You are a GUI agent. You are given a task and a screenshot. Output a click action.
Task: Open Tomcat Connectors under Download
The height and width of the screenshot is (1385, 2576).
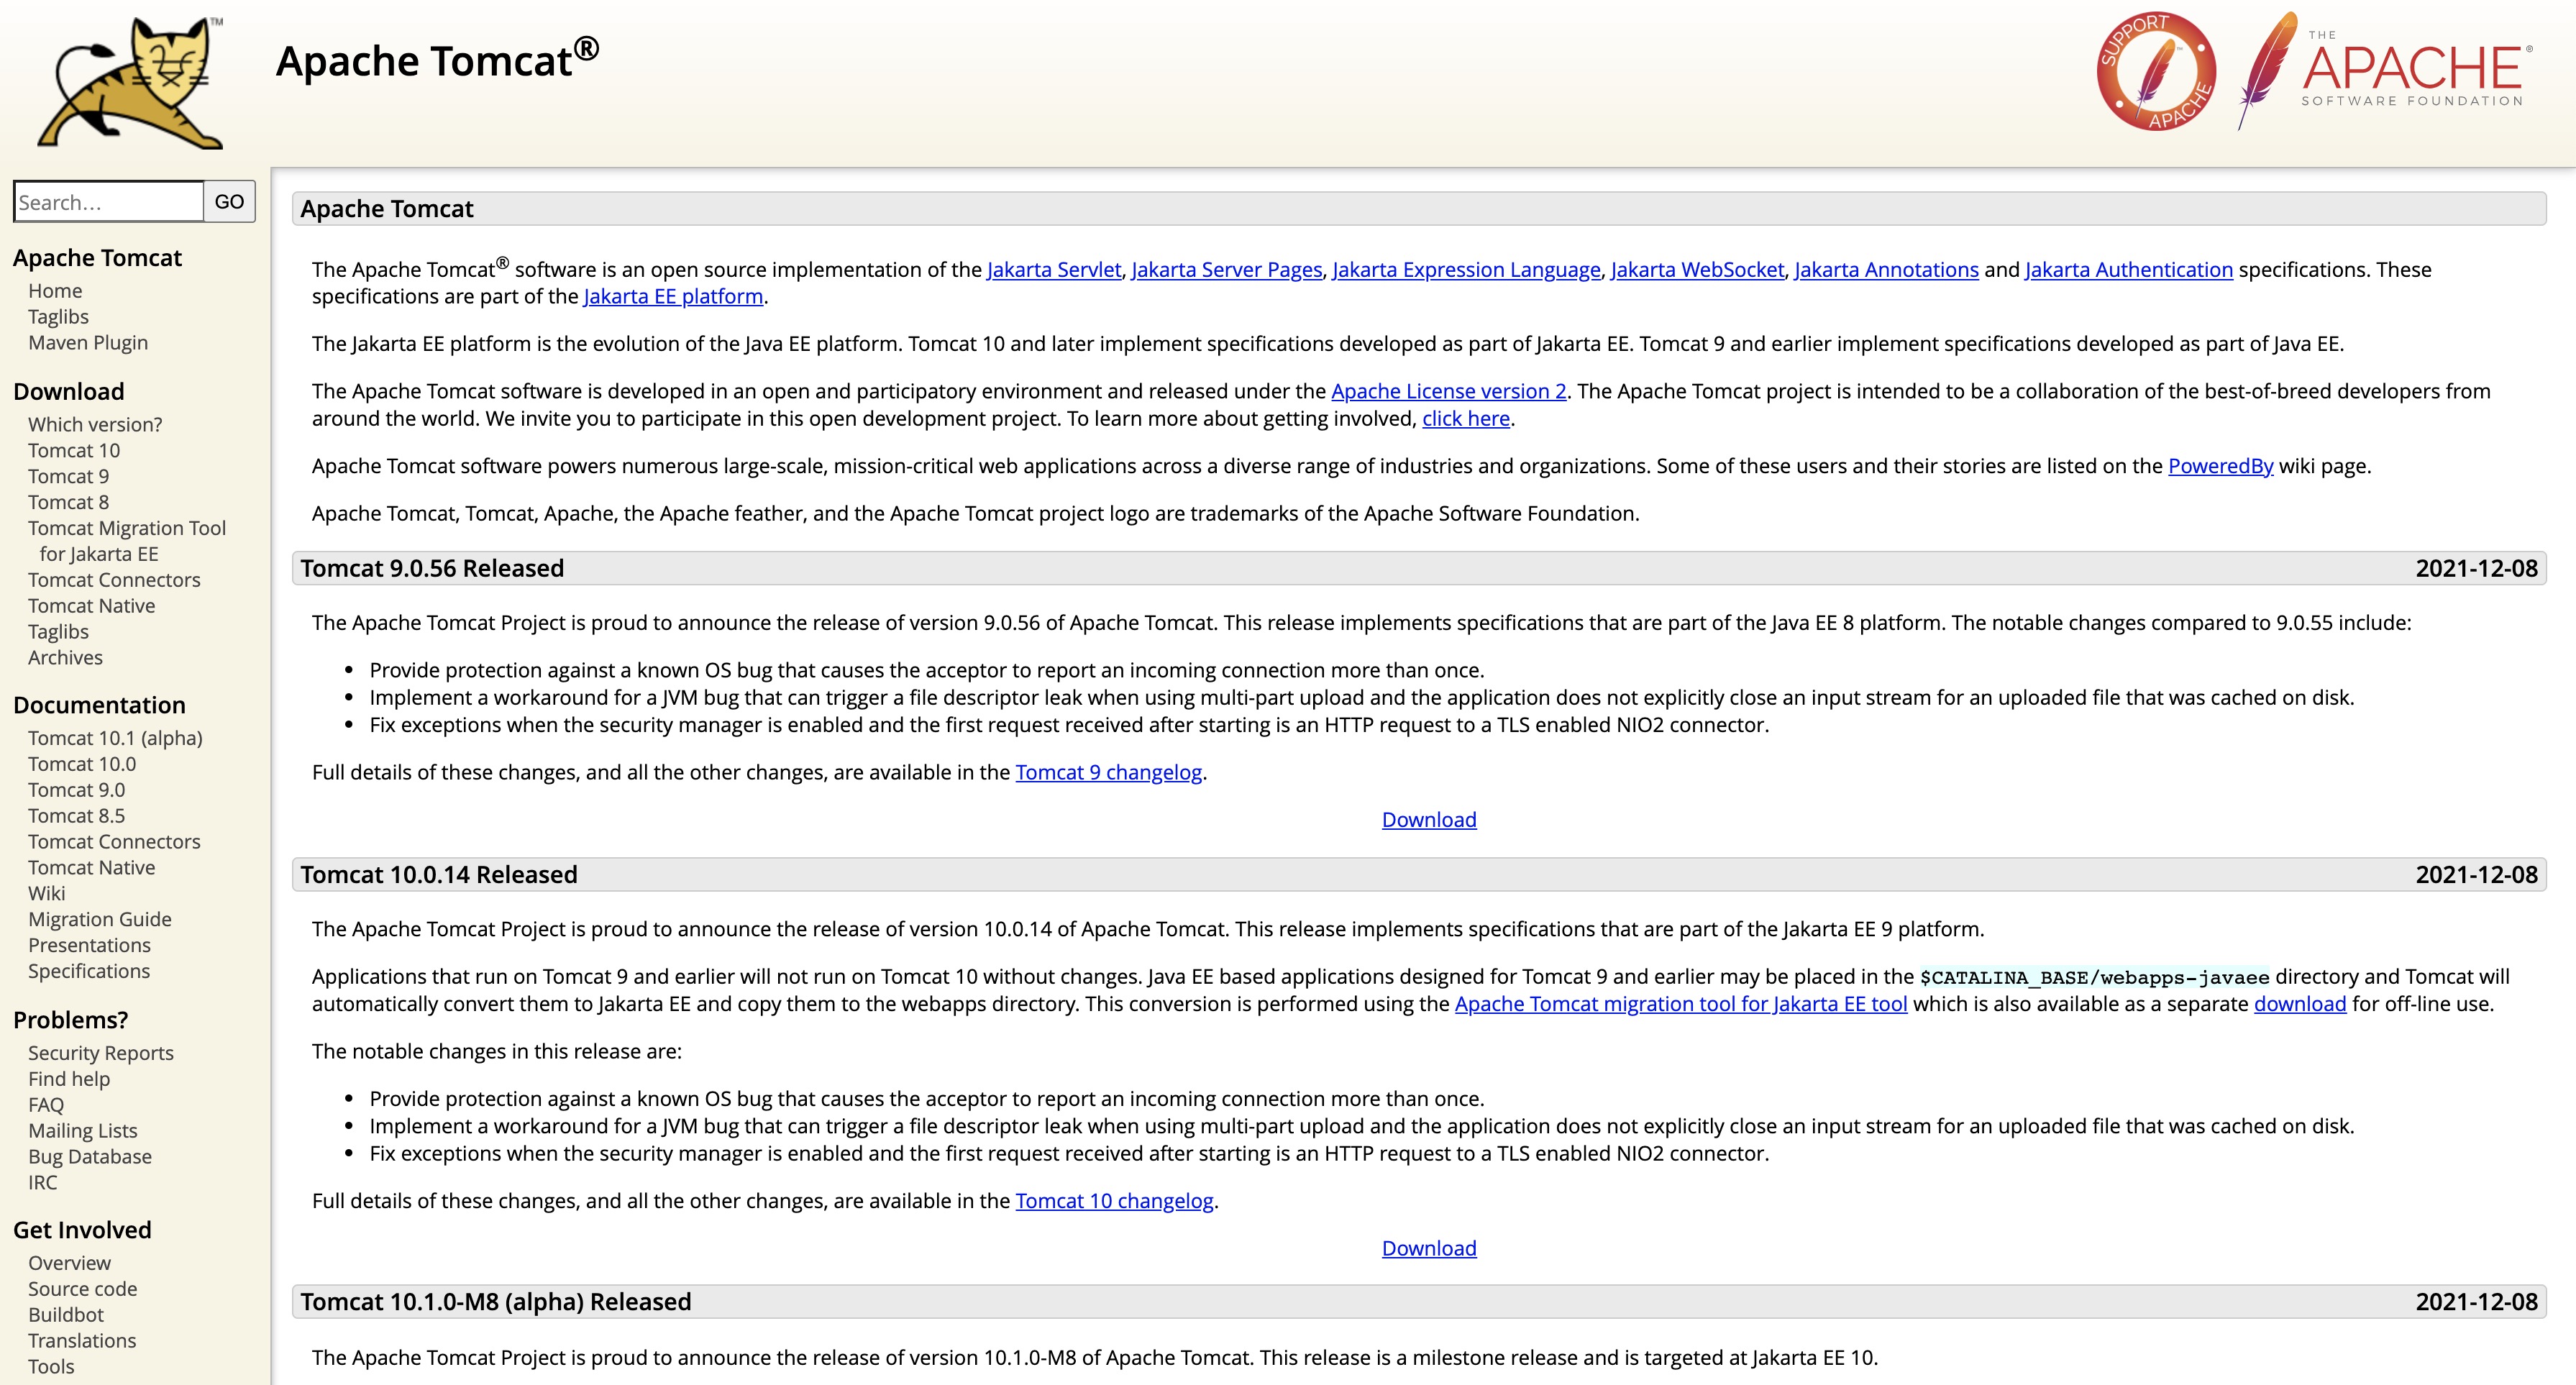[x=114, y=580]
